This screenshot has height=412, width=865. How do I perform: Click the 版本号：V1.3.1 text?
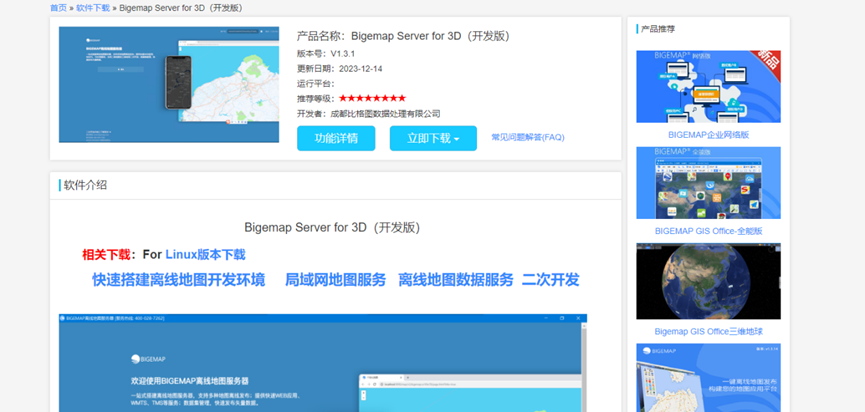(x=325, y=53)
